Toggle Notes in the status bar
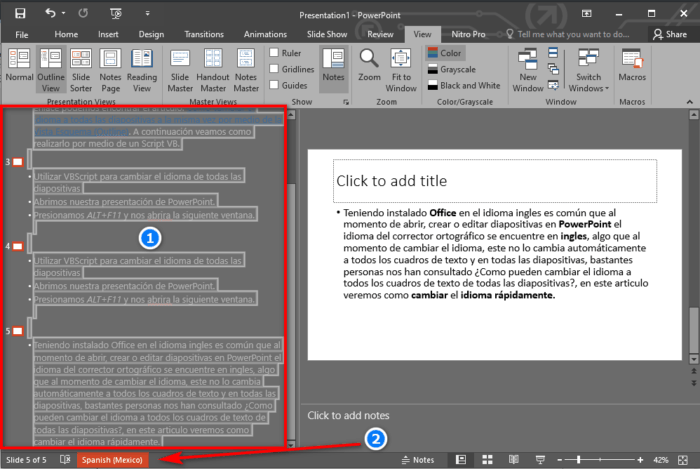The width and height of the screenshot is (700, 469). 418,460
